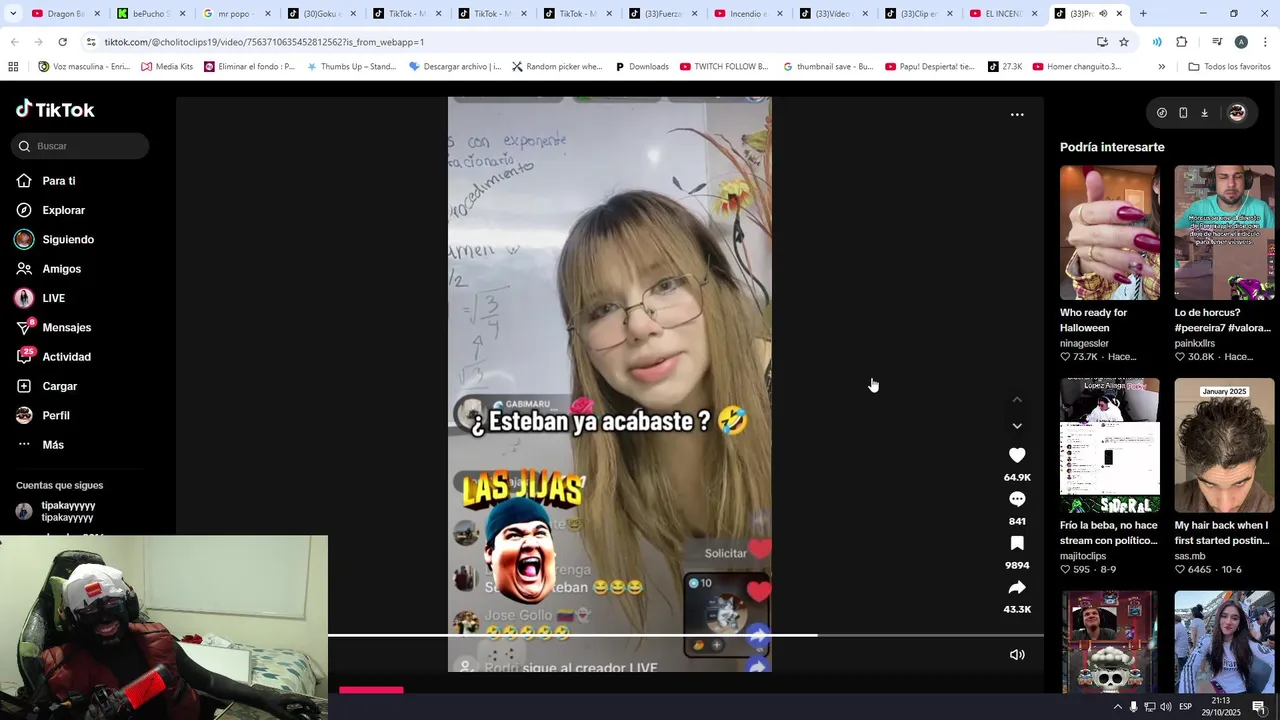Open Windows notification center icon

pos(1259,707)
